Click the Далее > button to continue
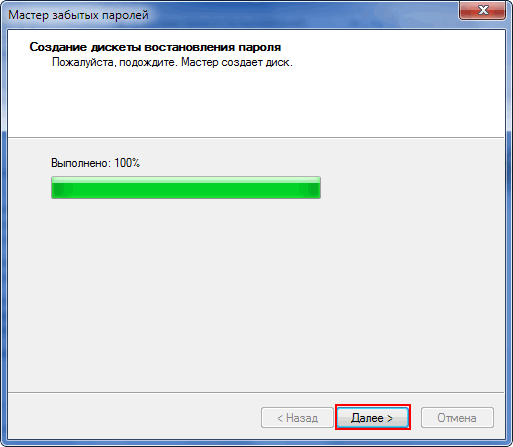This screenshot has width=513, height=447. 373,417
